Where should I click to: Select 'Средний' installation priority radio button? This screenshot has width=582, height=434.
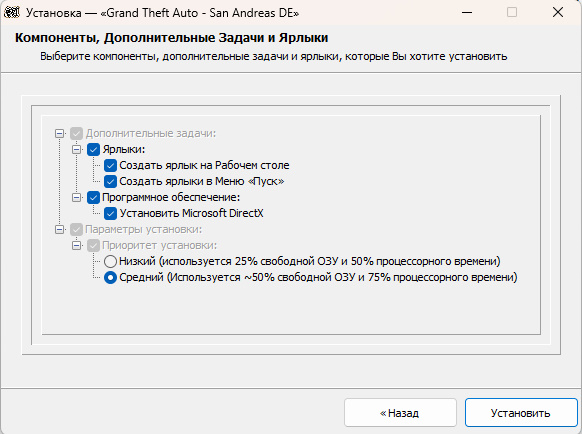point(110,277)
